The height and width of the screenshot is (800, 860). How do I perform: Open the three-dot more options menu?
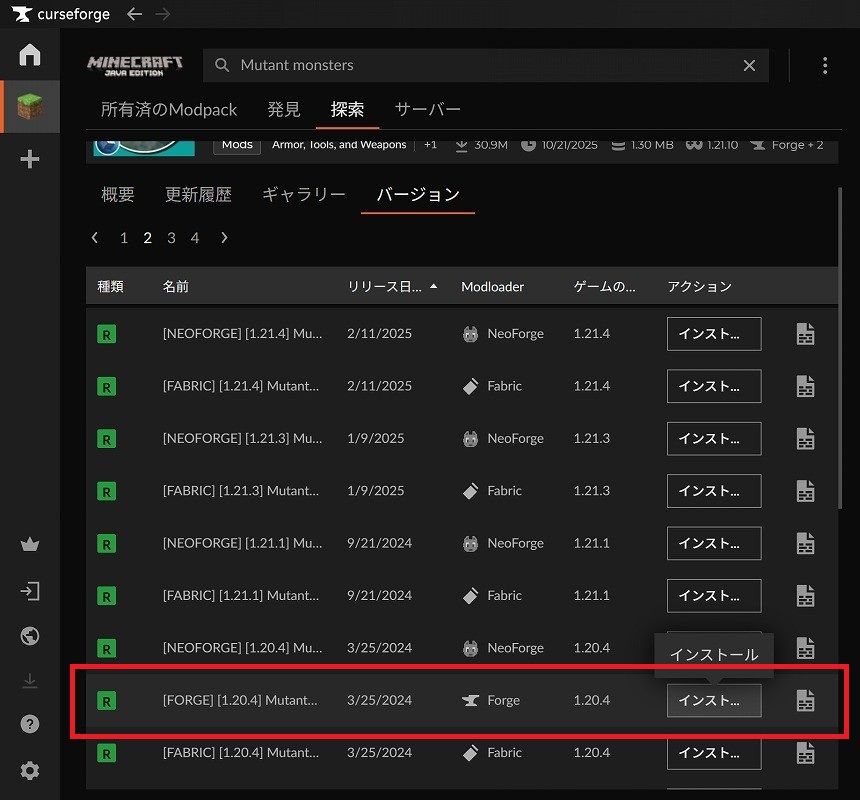[x=824, y=65]
